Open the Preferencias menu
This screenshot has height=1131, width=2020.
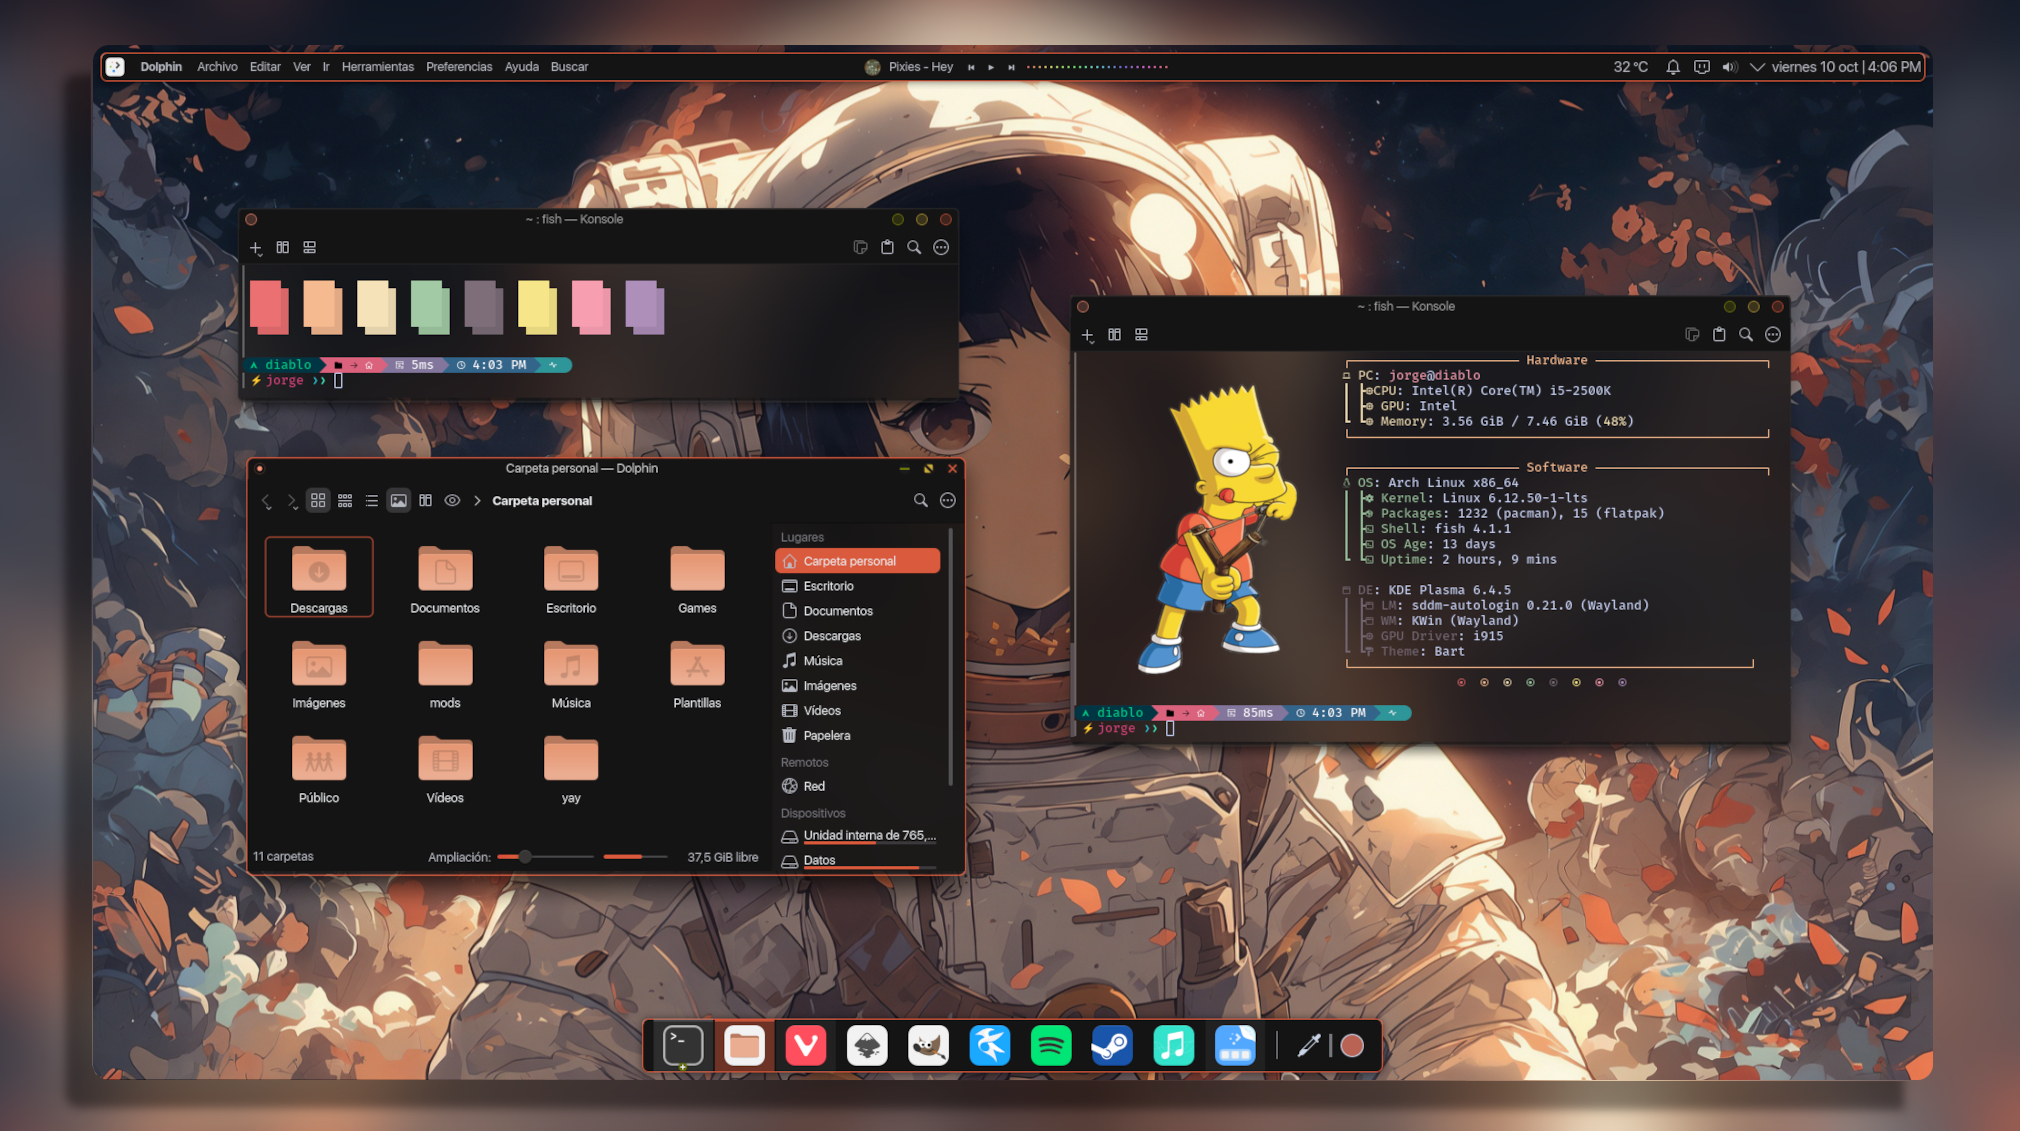click(x=459, y=67)
